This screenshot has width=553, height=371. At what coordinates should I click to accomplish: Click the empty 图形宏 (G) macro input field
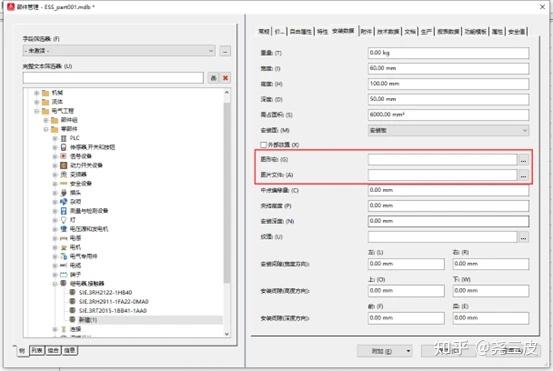pos(442,160)
